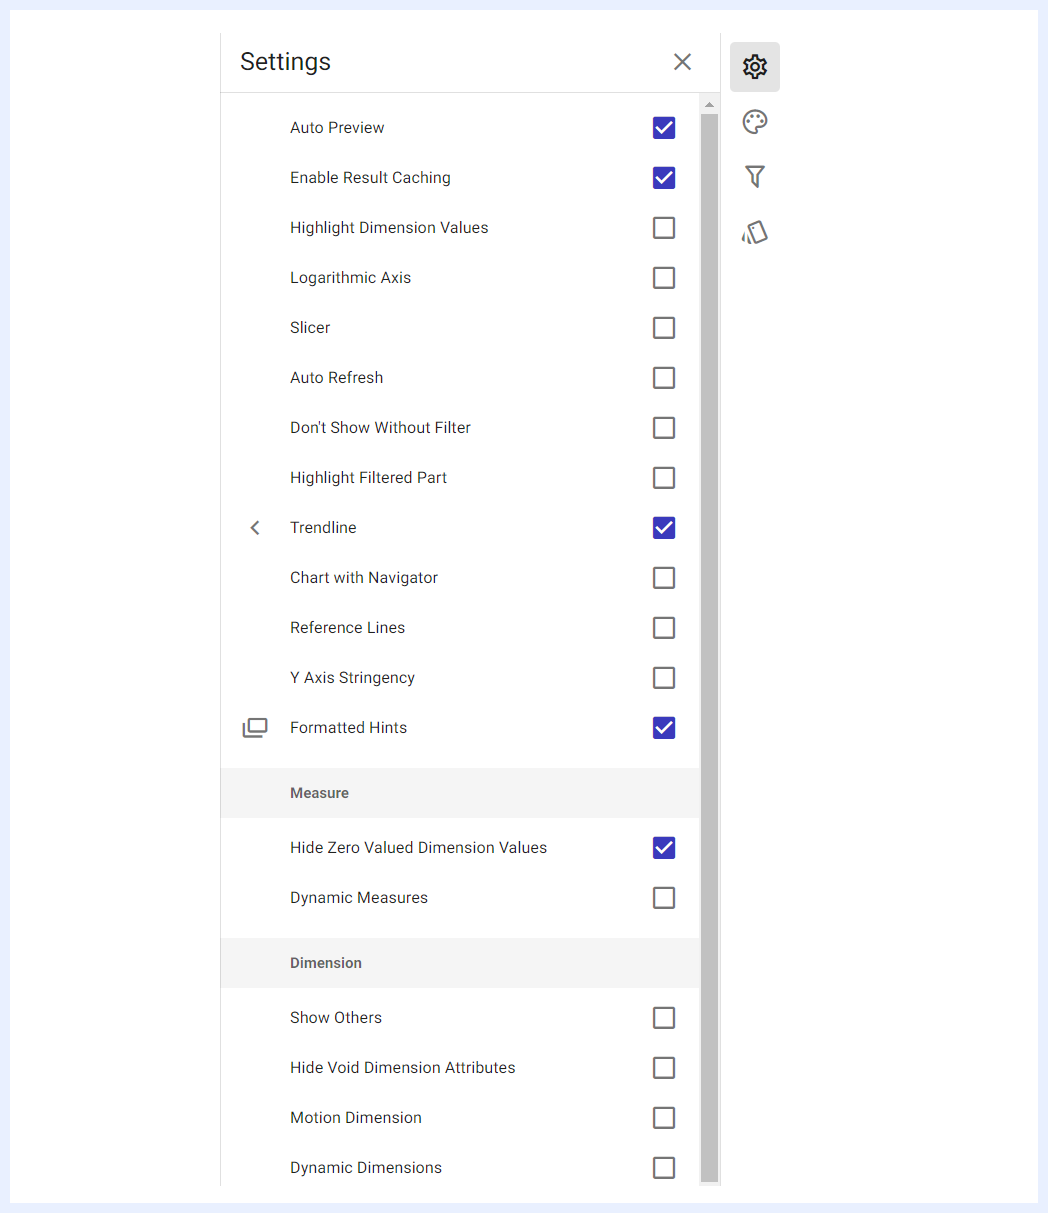Check the Dynamic Dimensions checkbox

click(664, 1168)
